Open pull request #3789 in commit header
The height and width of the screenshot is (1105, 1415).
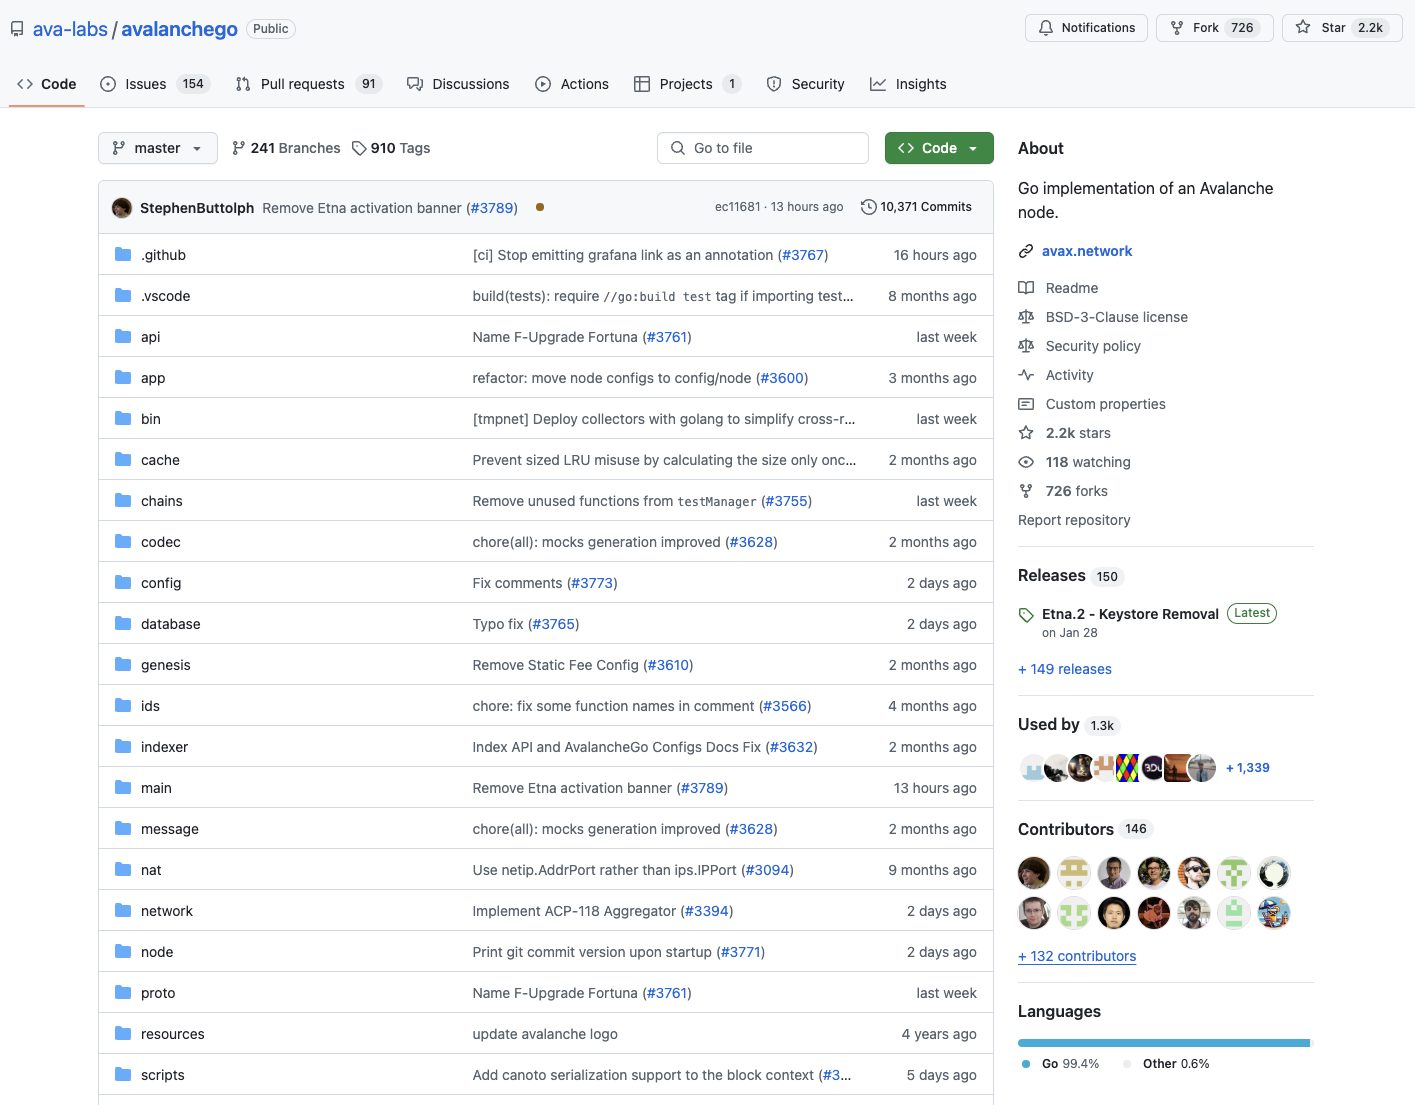pos(492,208)
